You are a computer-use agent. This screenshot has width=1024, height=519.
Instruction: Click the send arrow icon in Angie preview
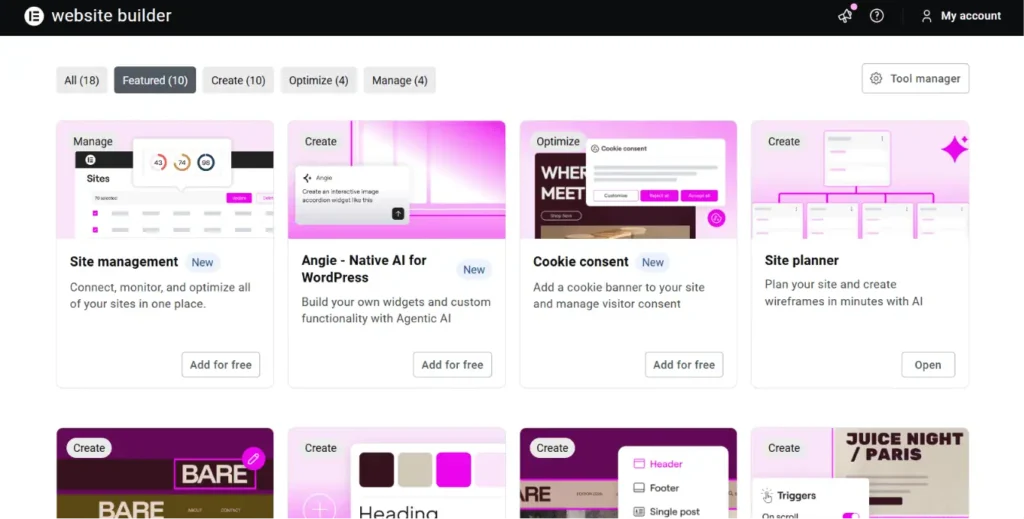398,213
